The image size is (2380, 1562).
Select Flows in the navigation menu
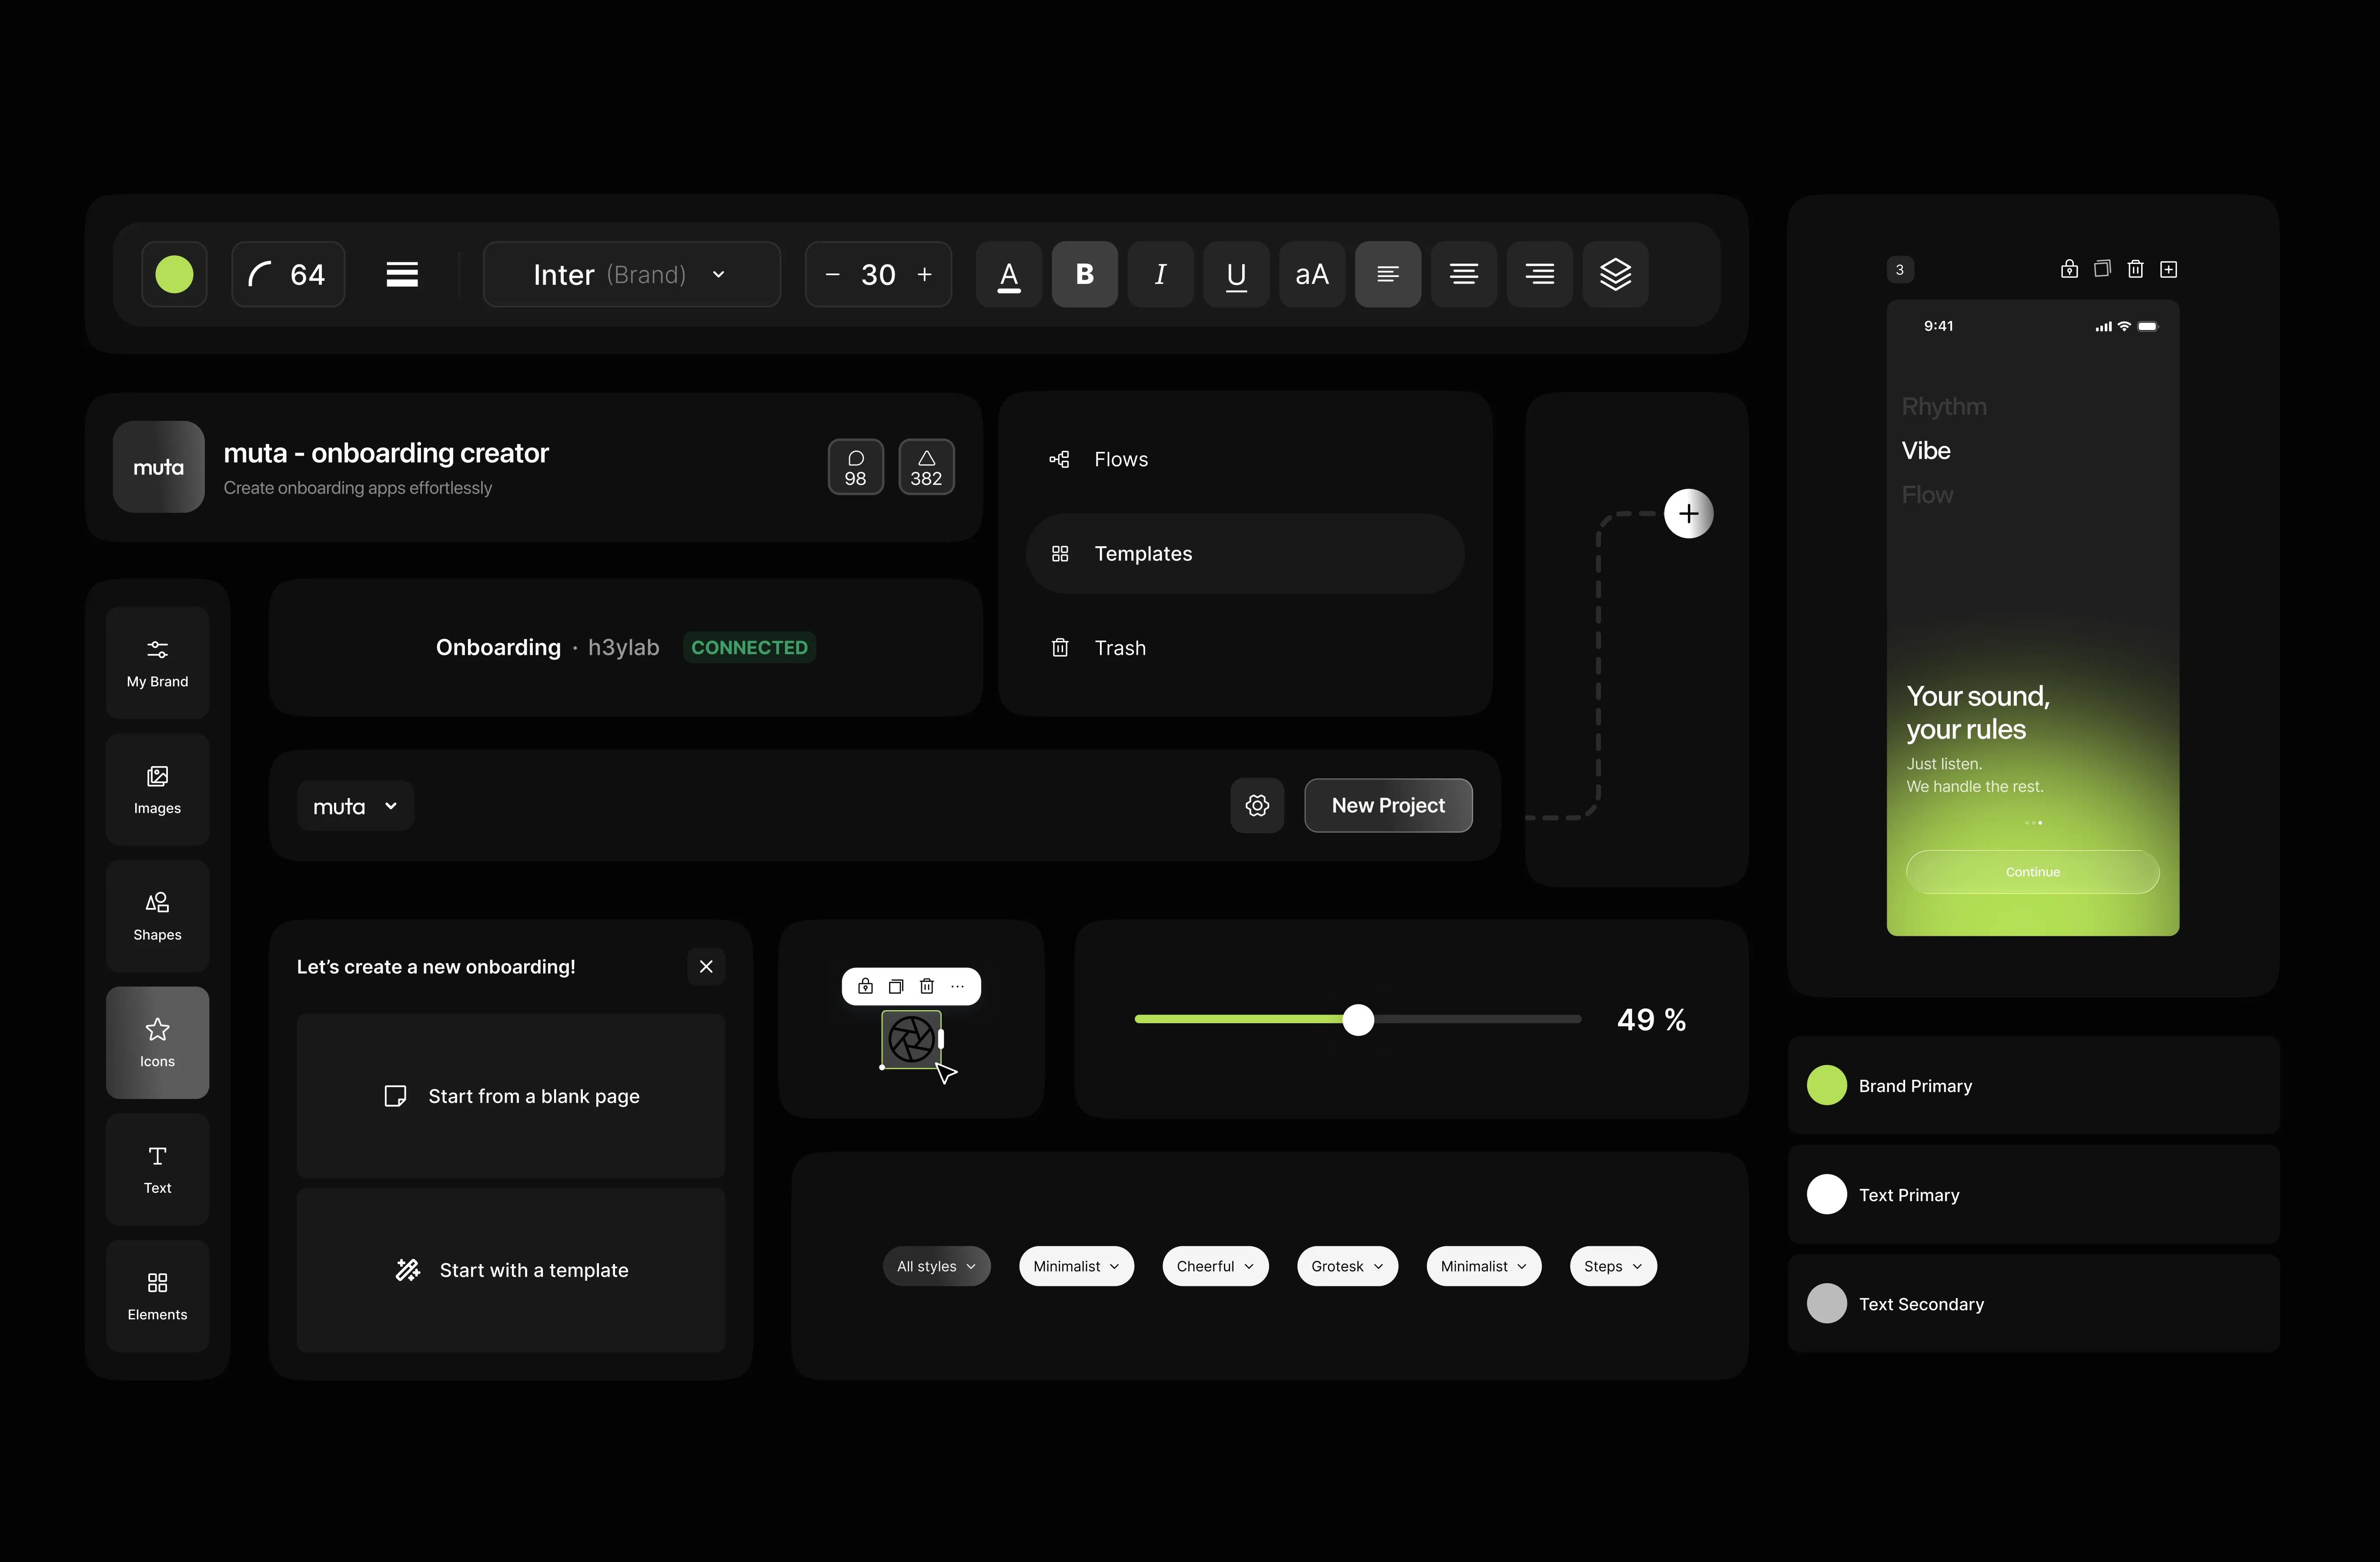point(1120,459)
